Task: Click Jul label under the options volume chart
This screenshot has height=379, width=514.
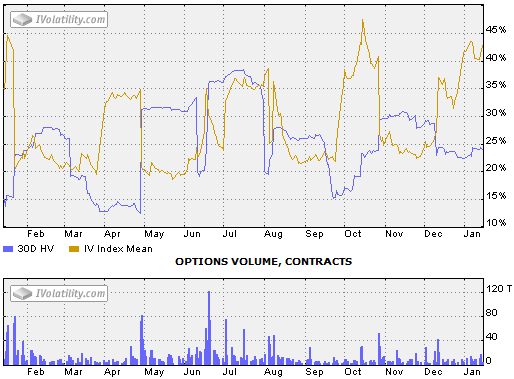Action: click(230, 372)
